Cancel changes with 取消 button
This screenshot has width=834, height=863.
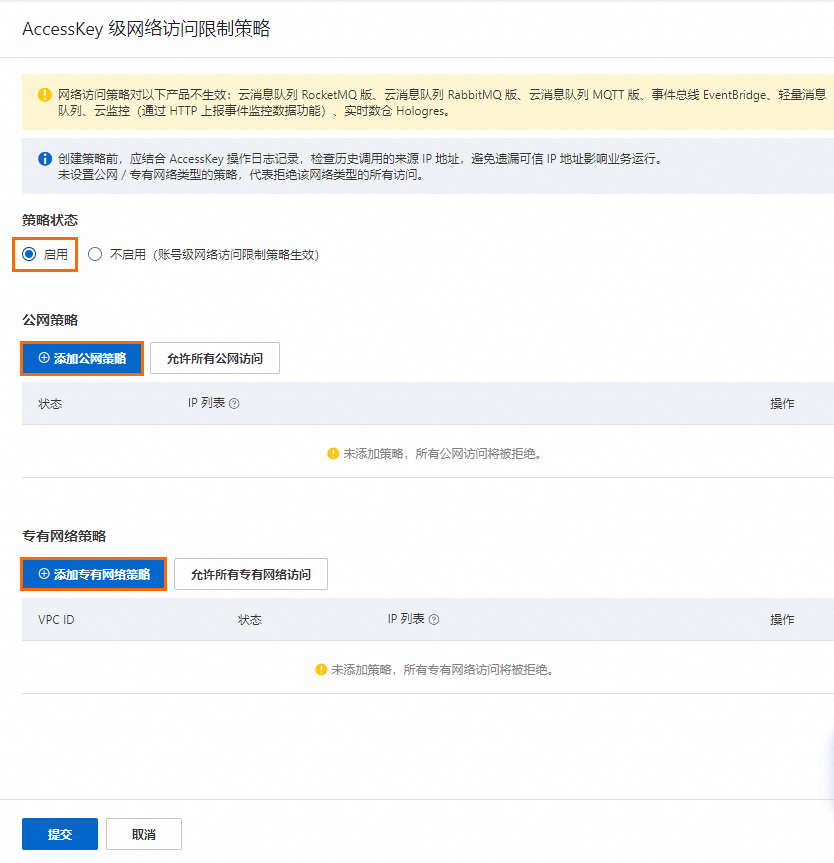click(x=143, y=833)
